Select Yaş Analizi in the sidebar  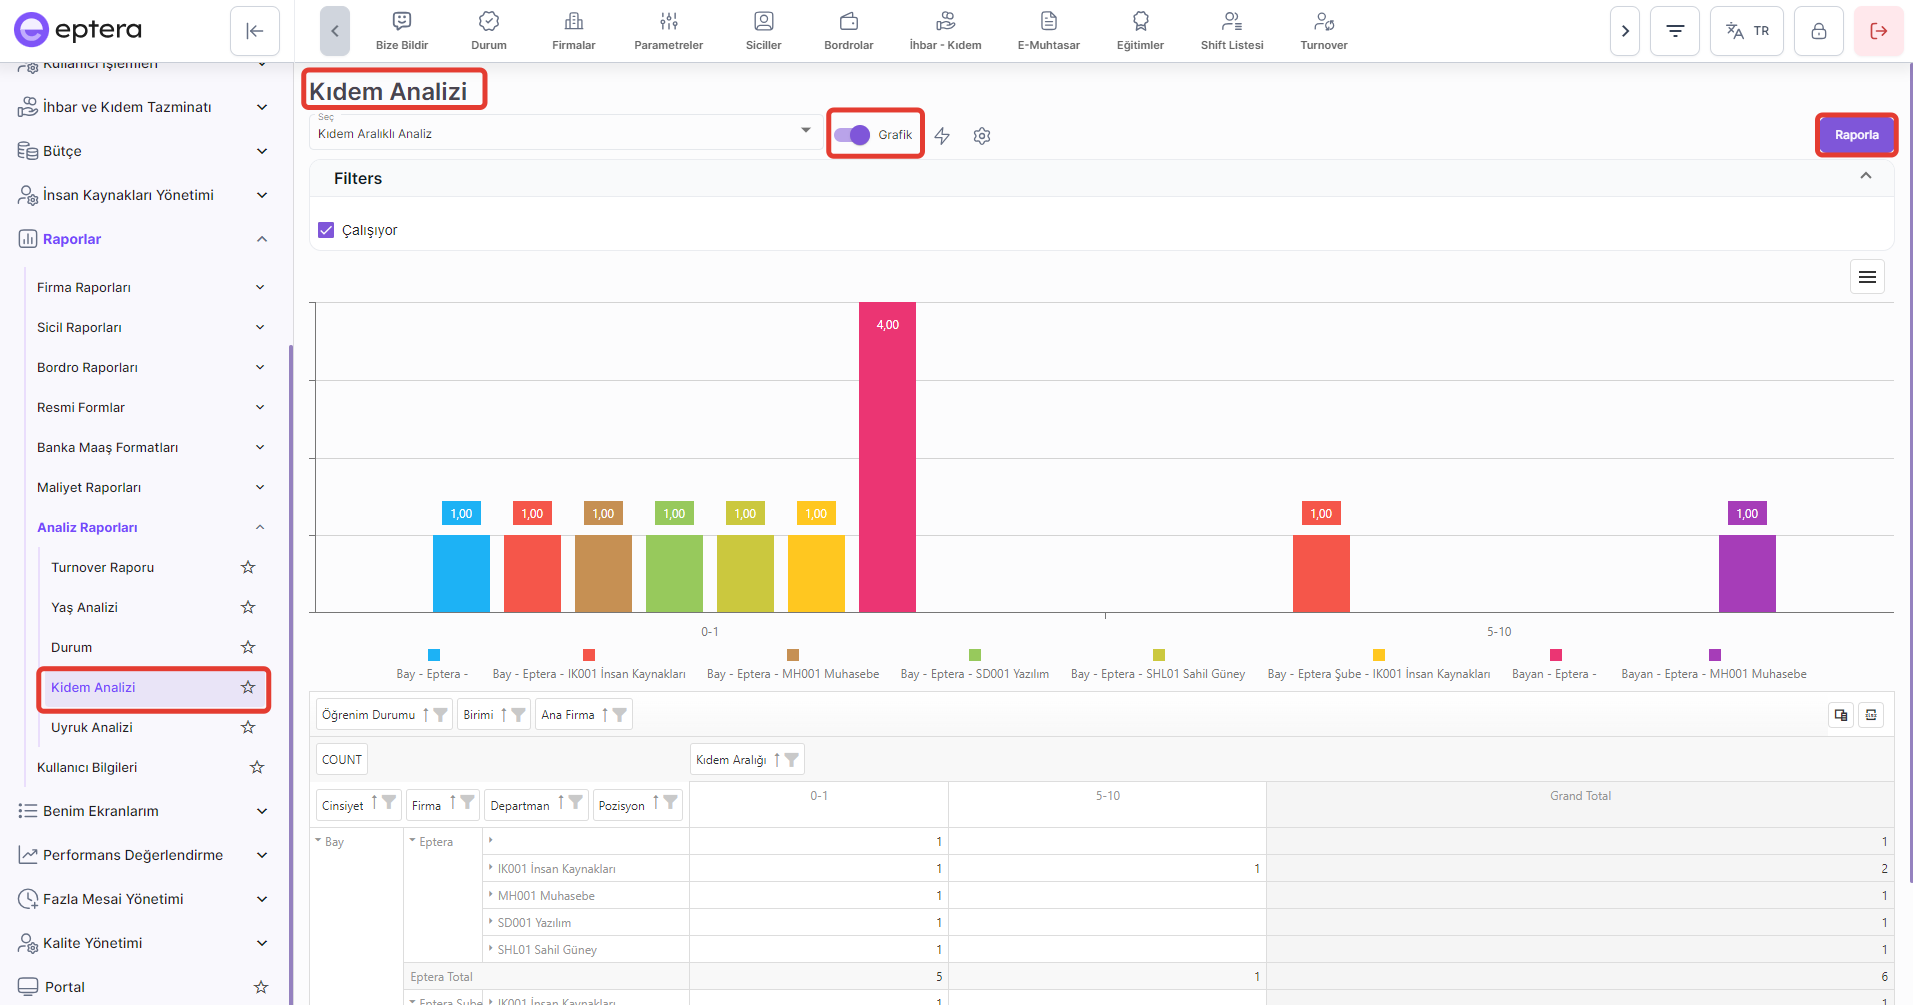(x=85, y=607)
